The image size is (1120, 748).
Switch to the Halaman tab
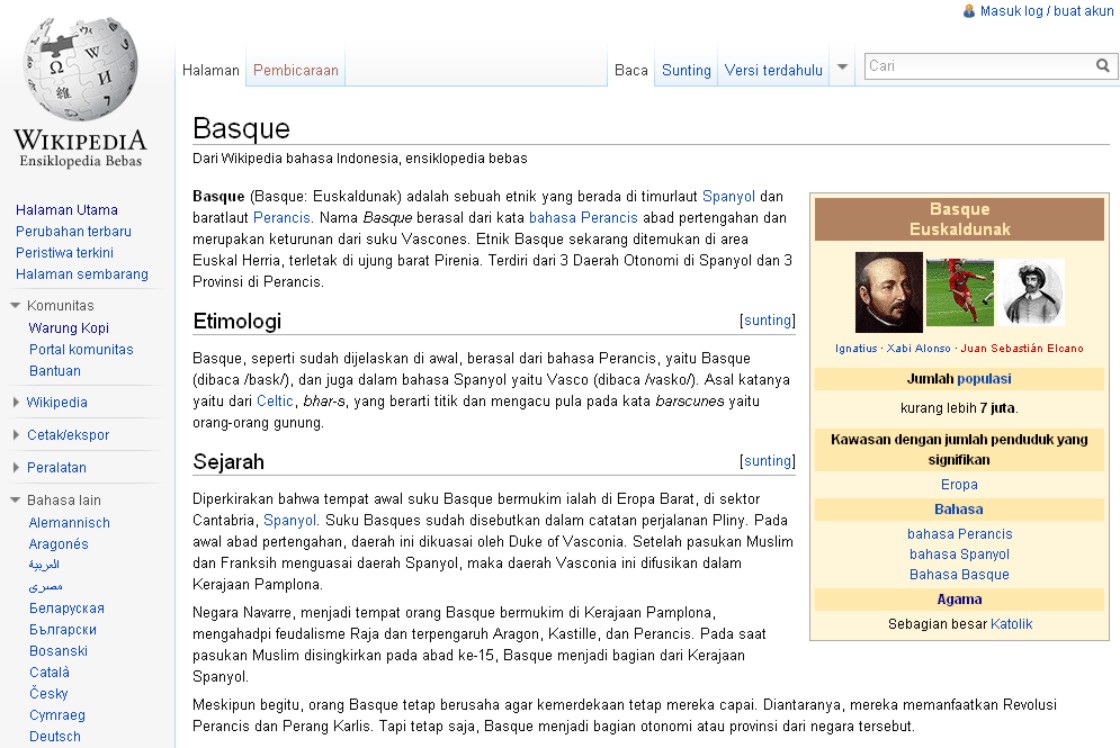211,70
